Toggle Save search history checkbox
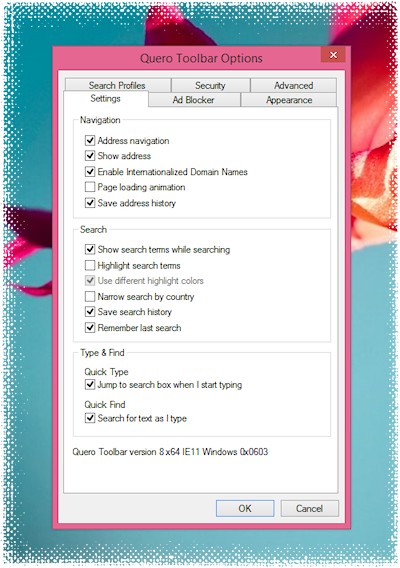Viewport: 400px width, 568px height. click(x=90, y=312)
